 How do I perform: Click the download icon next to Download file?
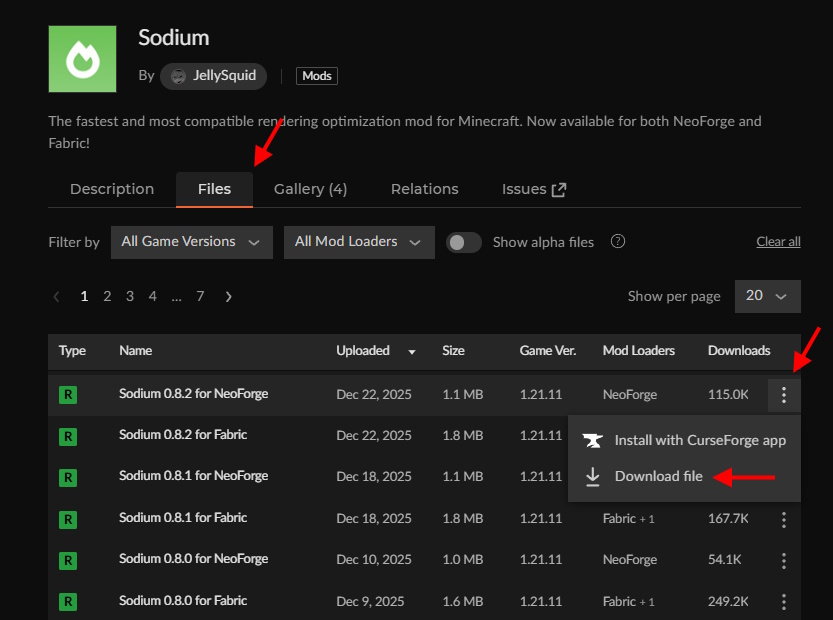(x=592, y=476)
